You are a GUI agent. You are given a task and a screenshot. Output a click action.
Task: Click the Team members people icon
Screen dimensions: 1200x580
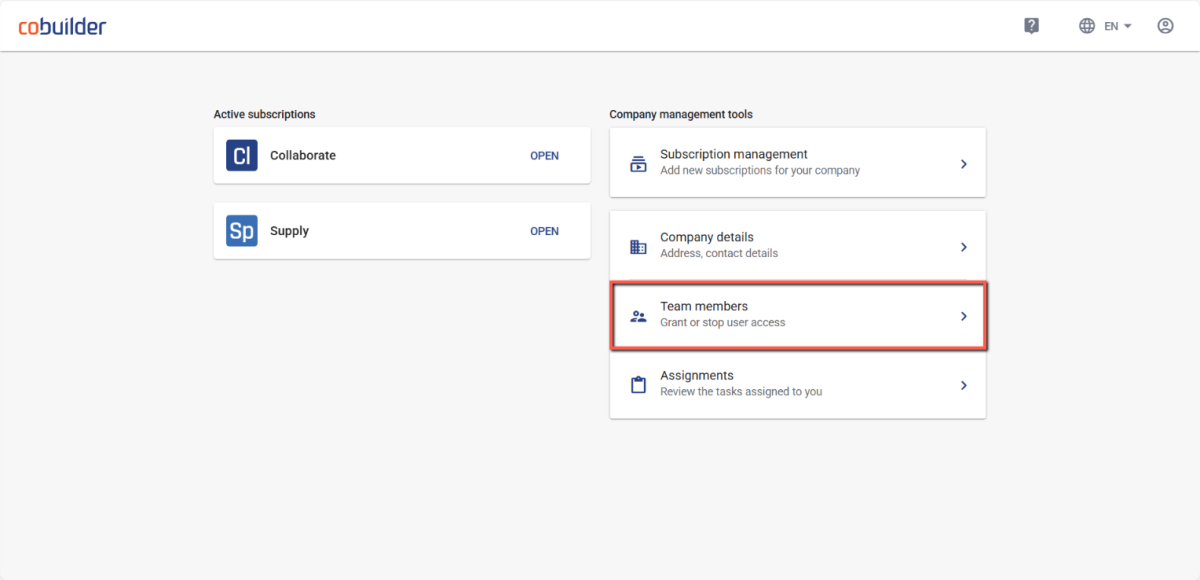[638, 316]
